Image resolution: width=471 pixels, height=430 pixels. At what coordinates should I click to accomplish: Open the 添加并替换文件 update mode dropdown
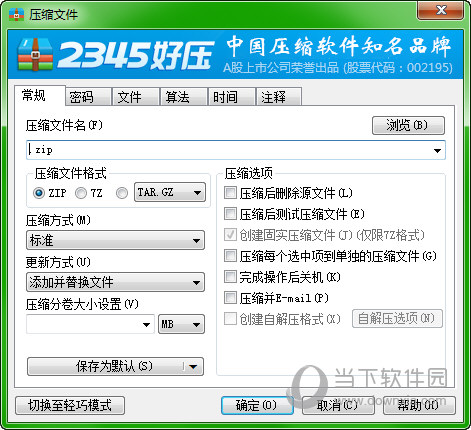click(115, 282)
